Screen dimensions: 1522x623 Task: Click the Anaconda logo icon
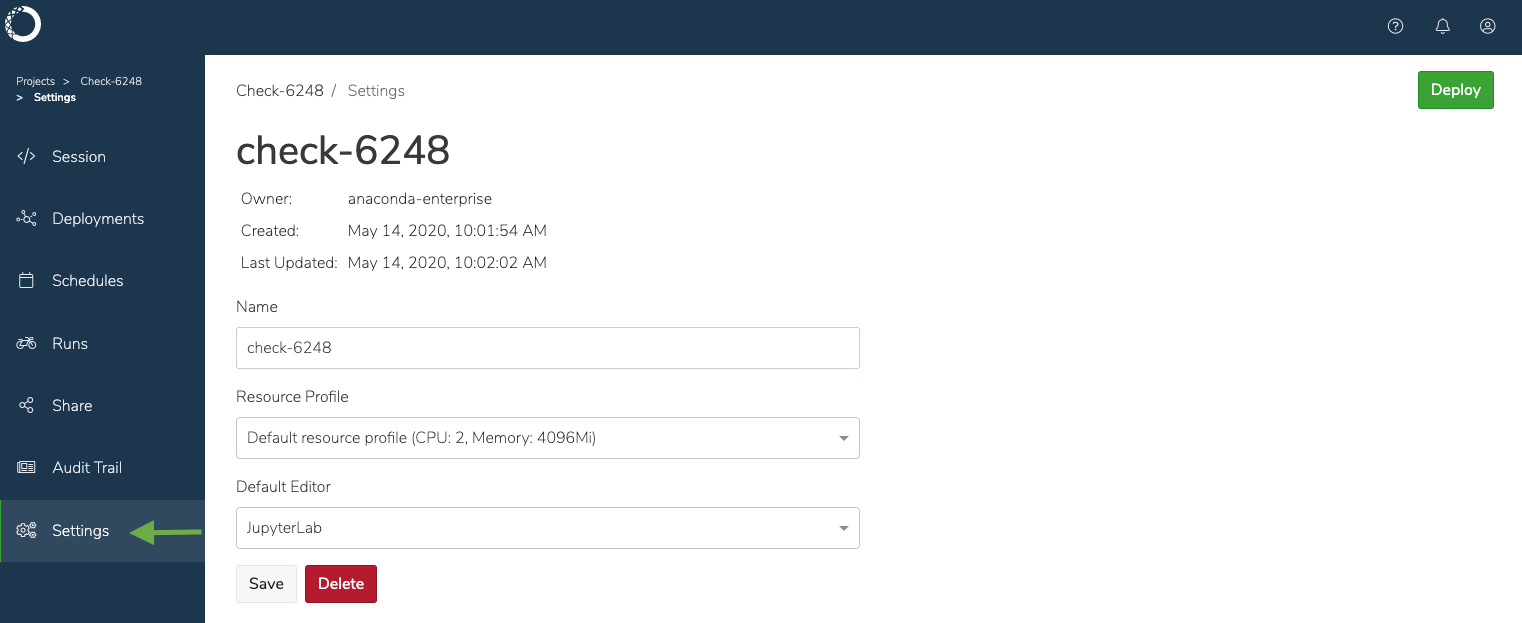(23, 23)
